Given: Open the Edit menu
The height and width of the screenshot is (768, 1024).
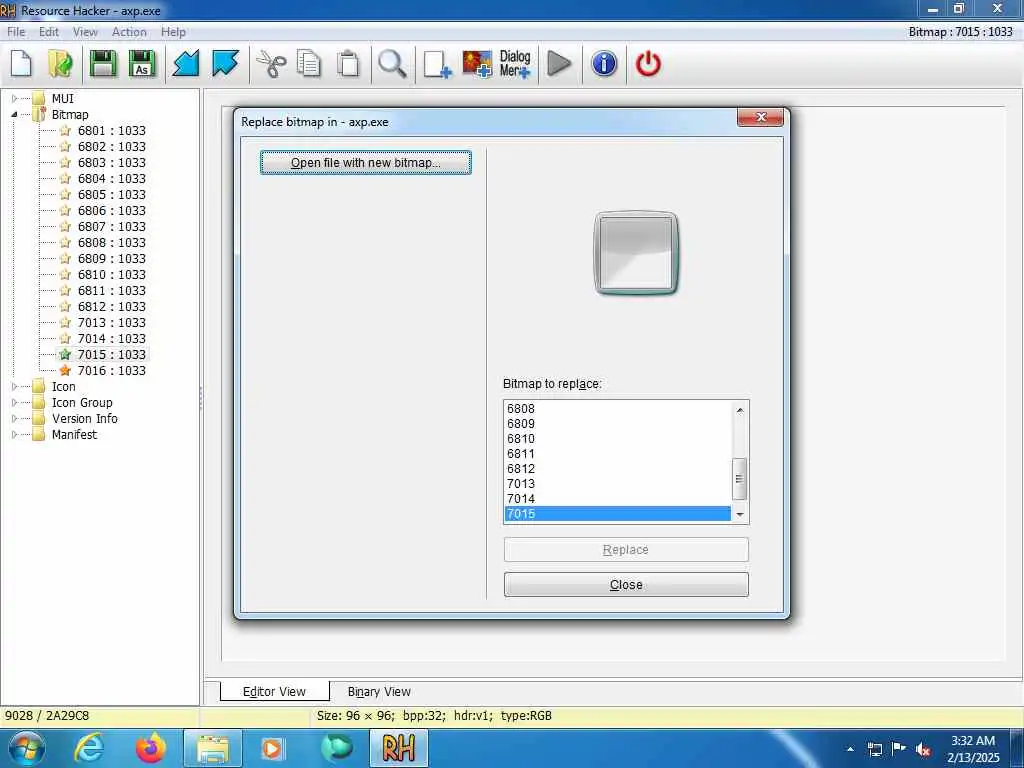Looking at the screenshot, I should coord(49,31).
